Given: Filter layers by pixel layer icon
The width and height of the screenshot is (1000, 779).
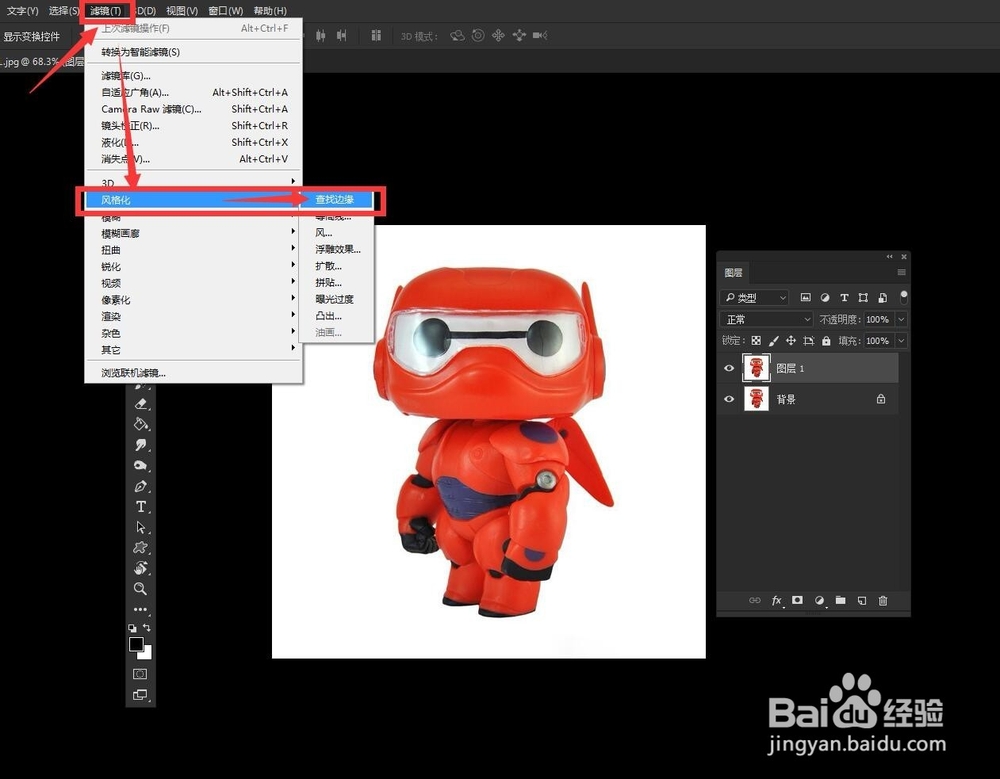Looking at the screenshot, I should (805, 297).
